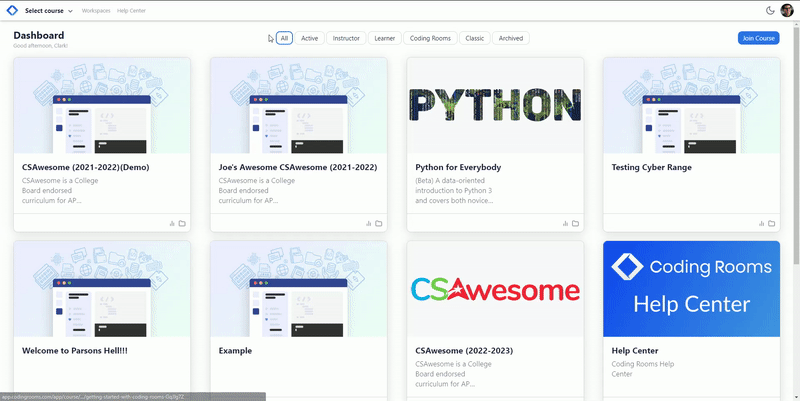Image resolution: width=800 pixels, height=401 pixels.
Task: Open the Python for Everybody course thumbnail
Action: [x=495, y=103]
